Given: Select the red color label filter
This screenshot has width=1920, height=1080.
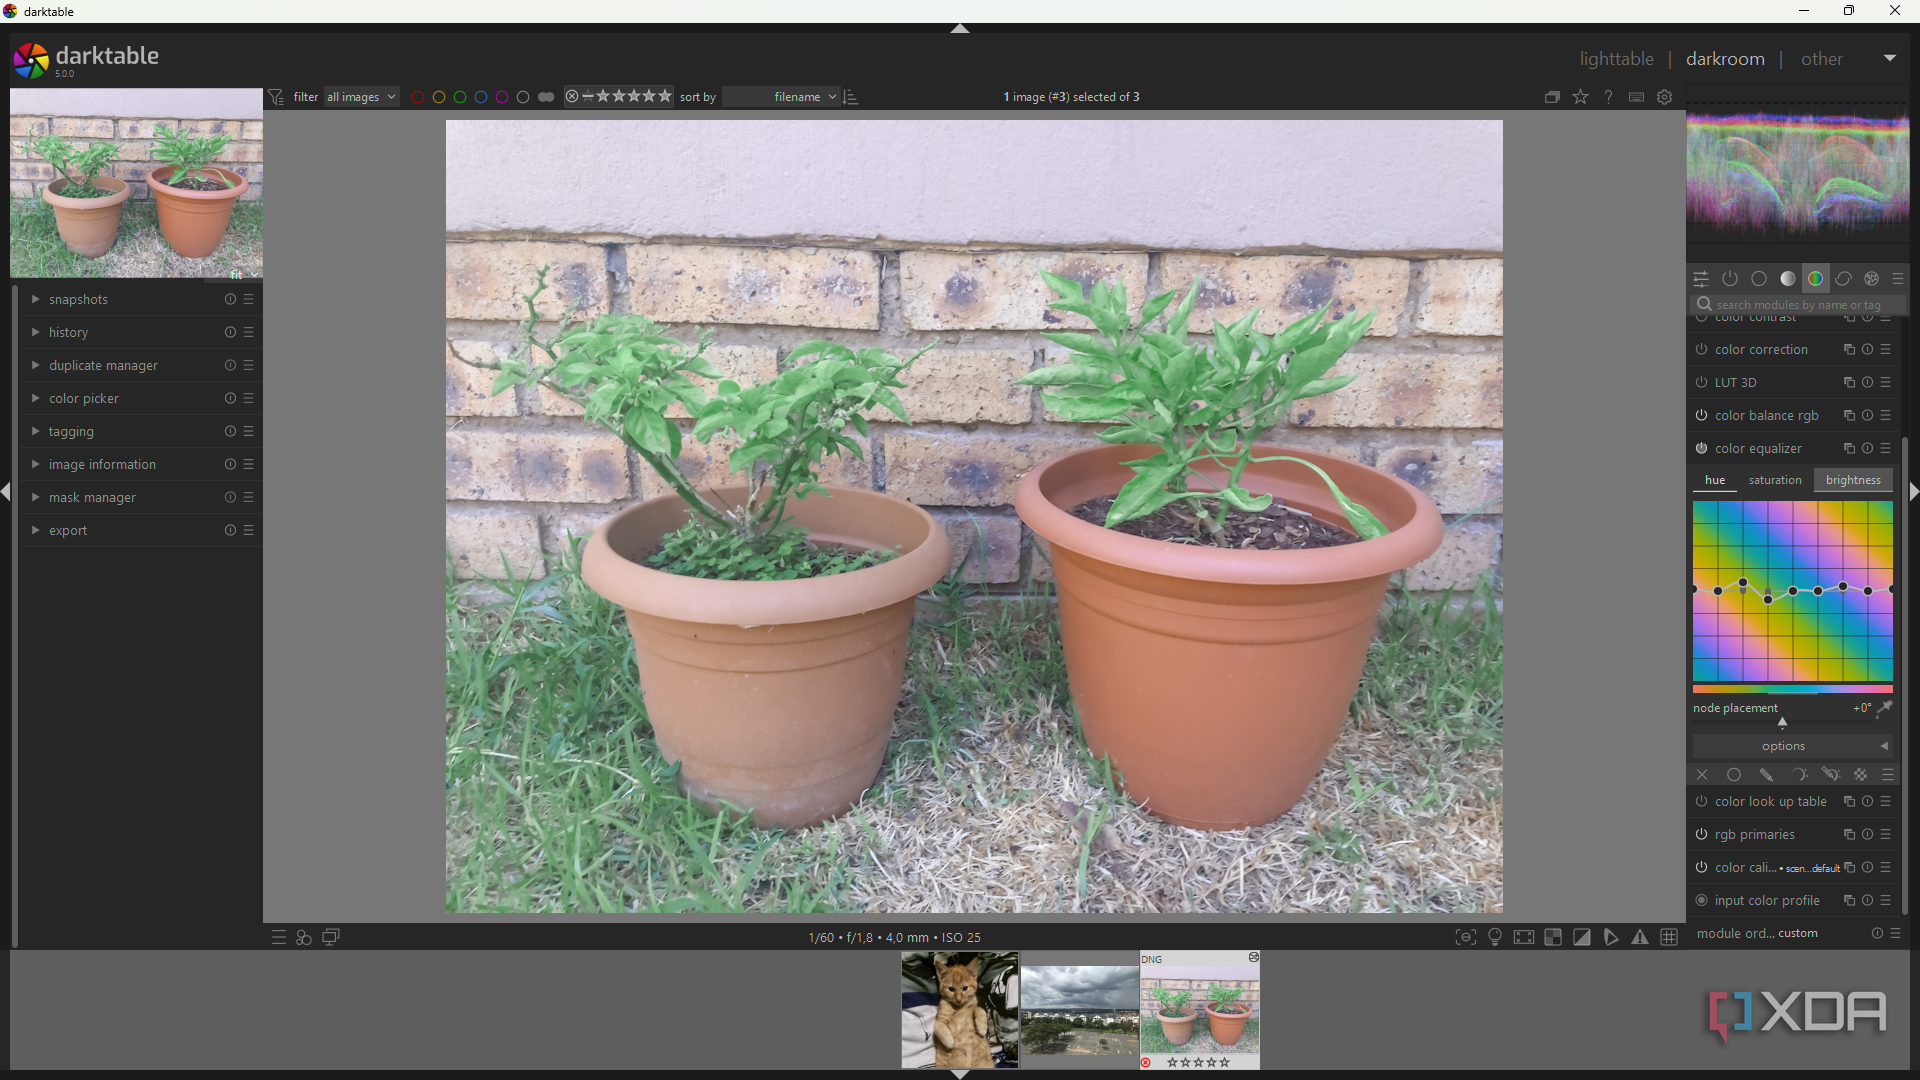Looking at the screenshot, I should point(418,97).
